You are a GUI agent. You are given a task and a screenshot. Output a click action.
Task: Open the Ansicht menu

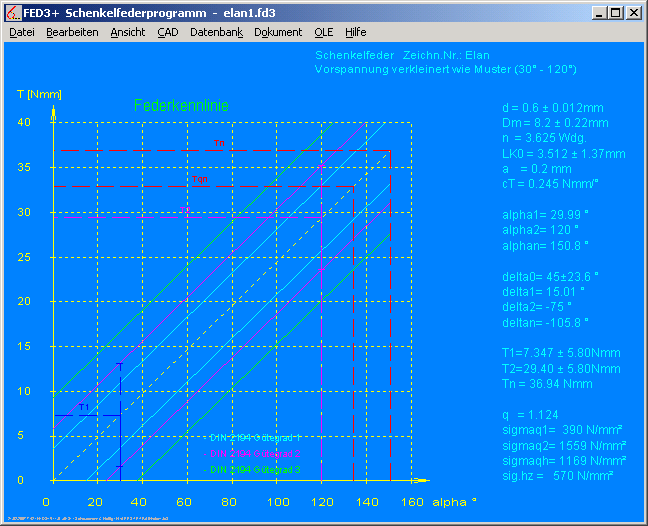click(127, 32)
